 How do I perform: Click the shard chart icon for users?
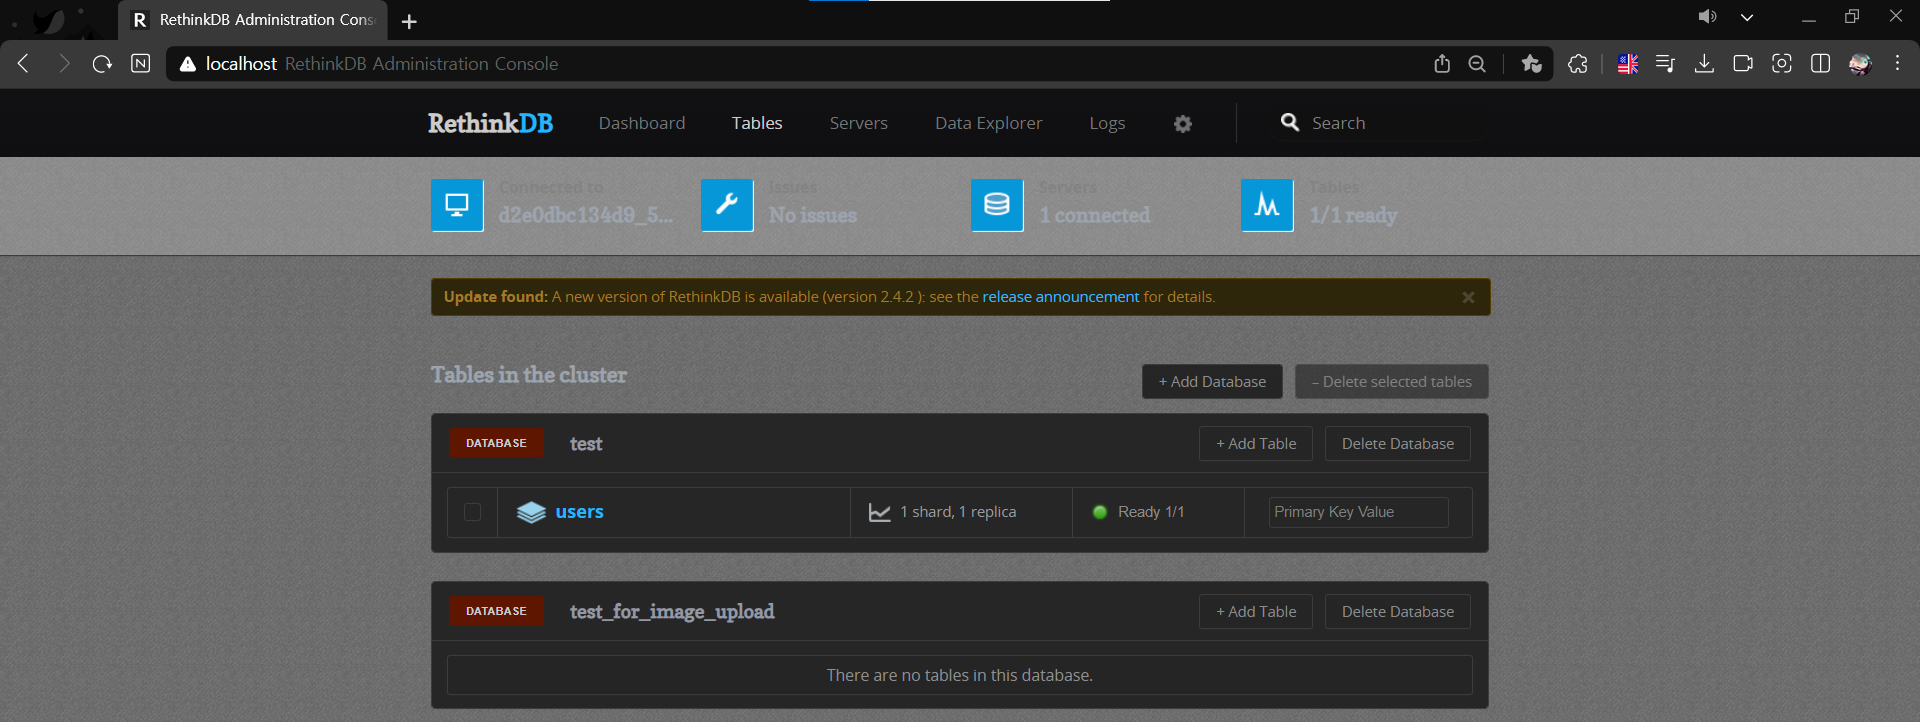(x=880, y=512)
